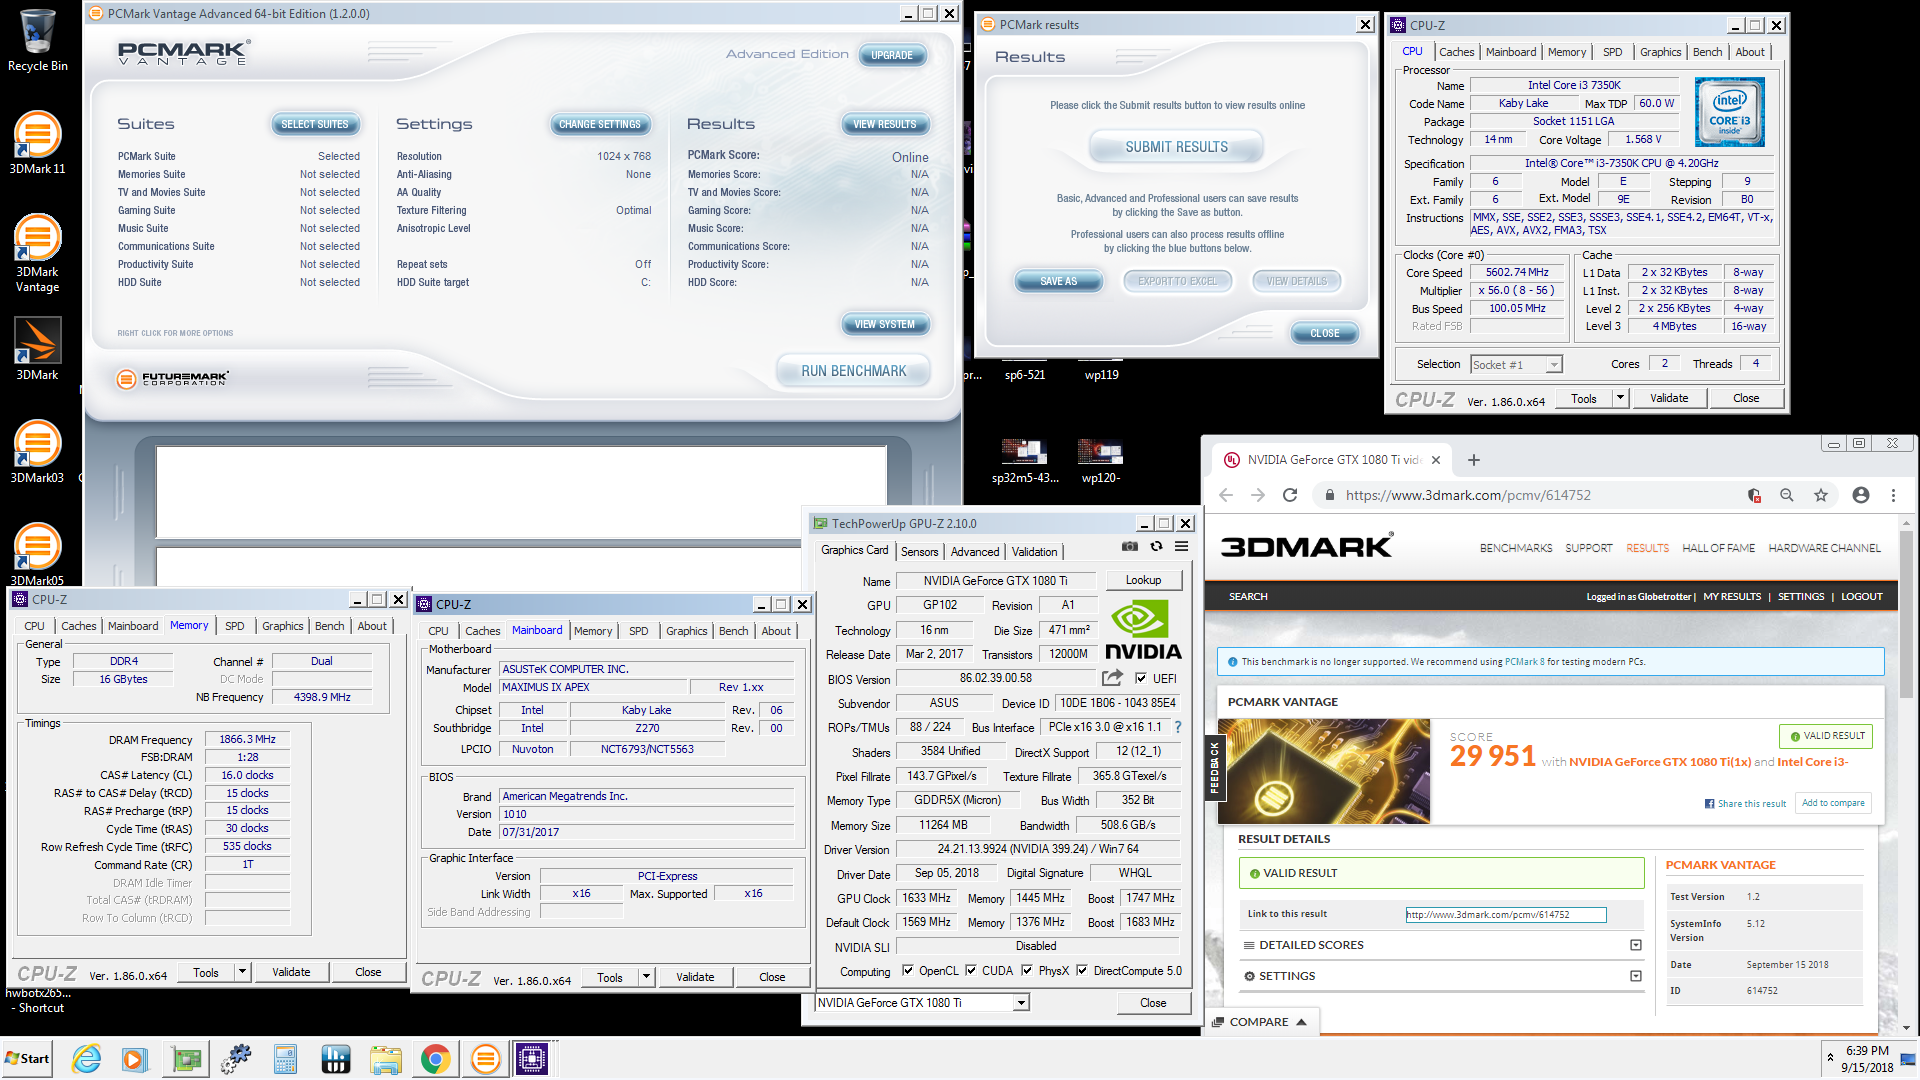
Task: Switch to the Sensors tab in GPU-Z
Action: coord(919,551)
